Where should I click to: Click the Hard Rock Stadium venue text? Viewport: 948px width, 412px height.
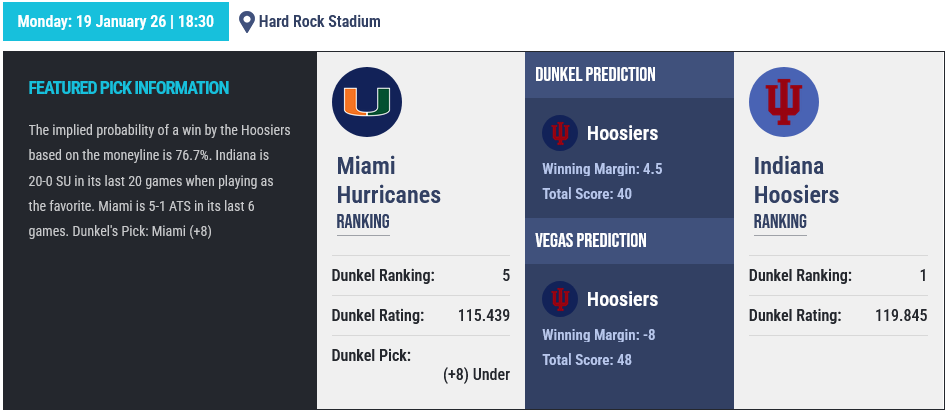[x=319, y=21]
